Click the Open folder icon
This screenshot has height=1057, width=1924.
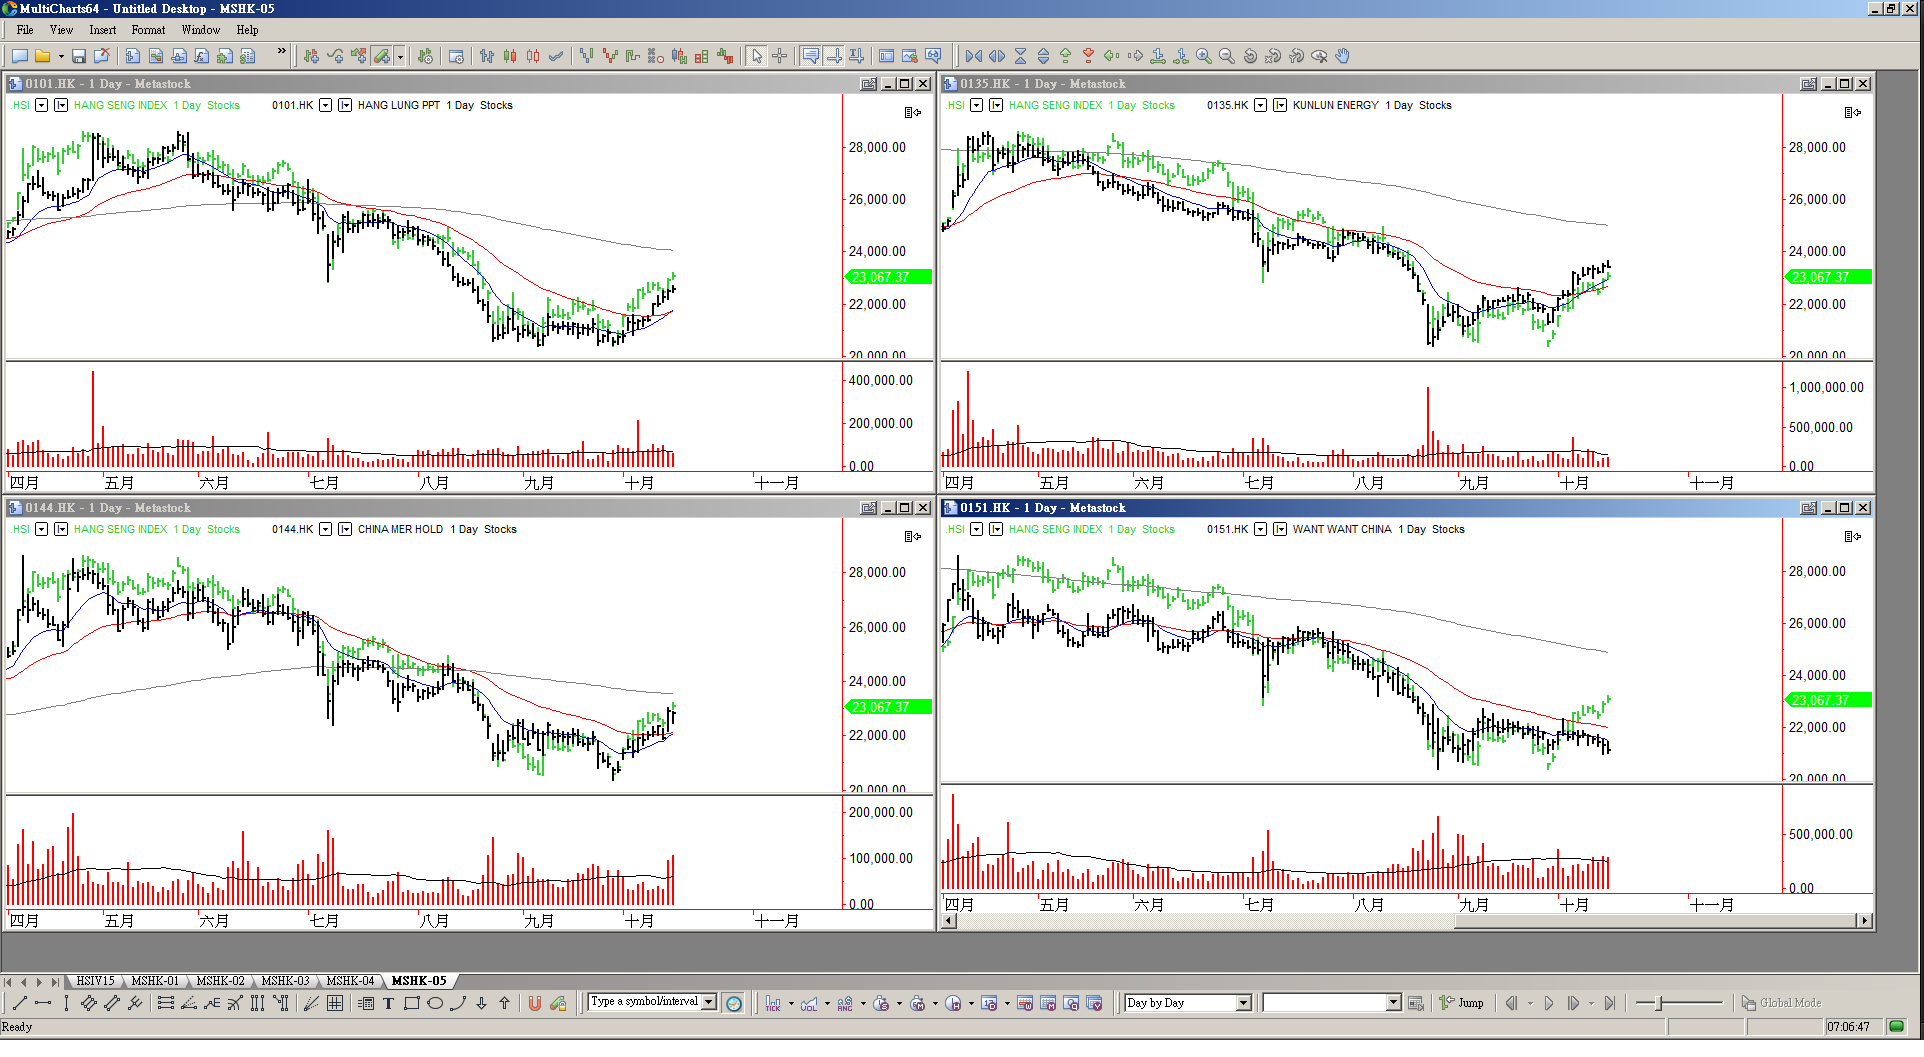click(42, 56)
